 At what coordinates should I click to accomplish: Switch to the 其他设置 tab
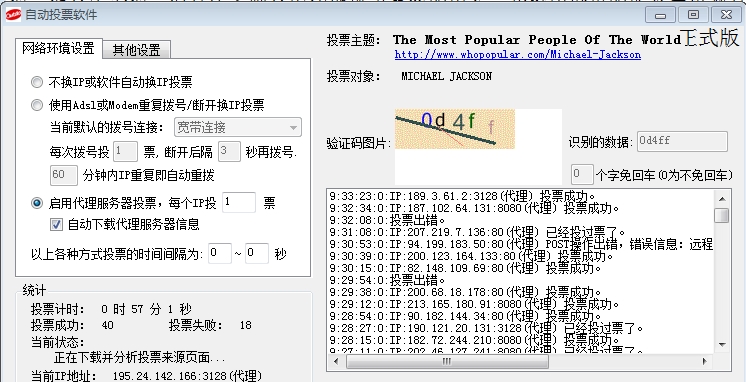tap(137, 50)
